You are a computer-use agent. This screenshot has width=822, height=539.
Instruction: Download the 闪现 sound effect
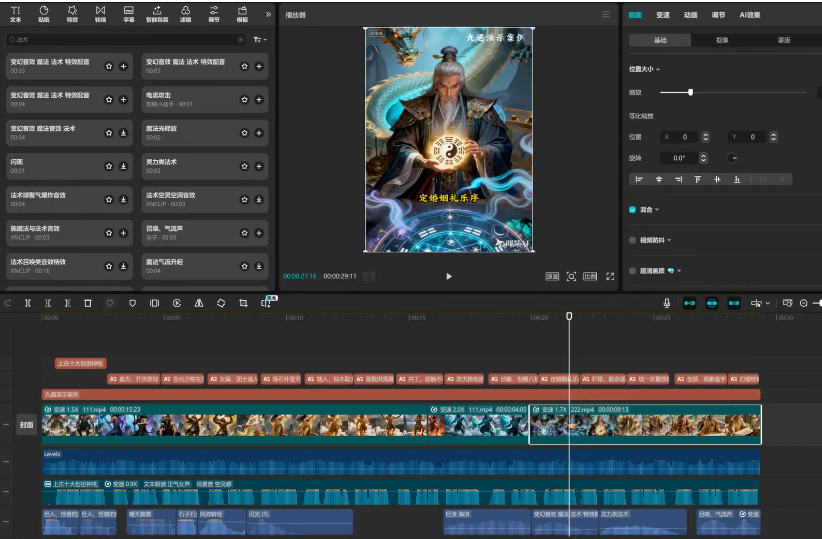[x=123, y=166]
